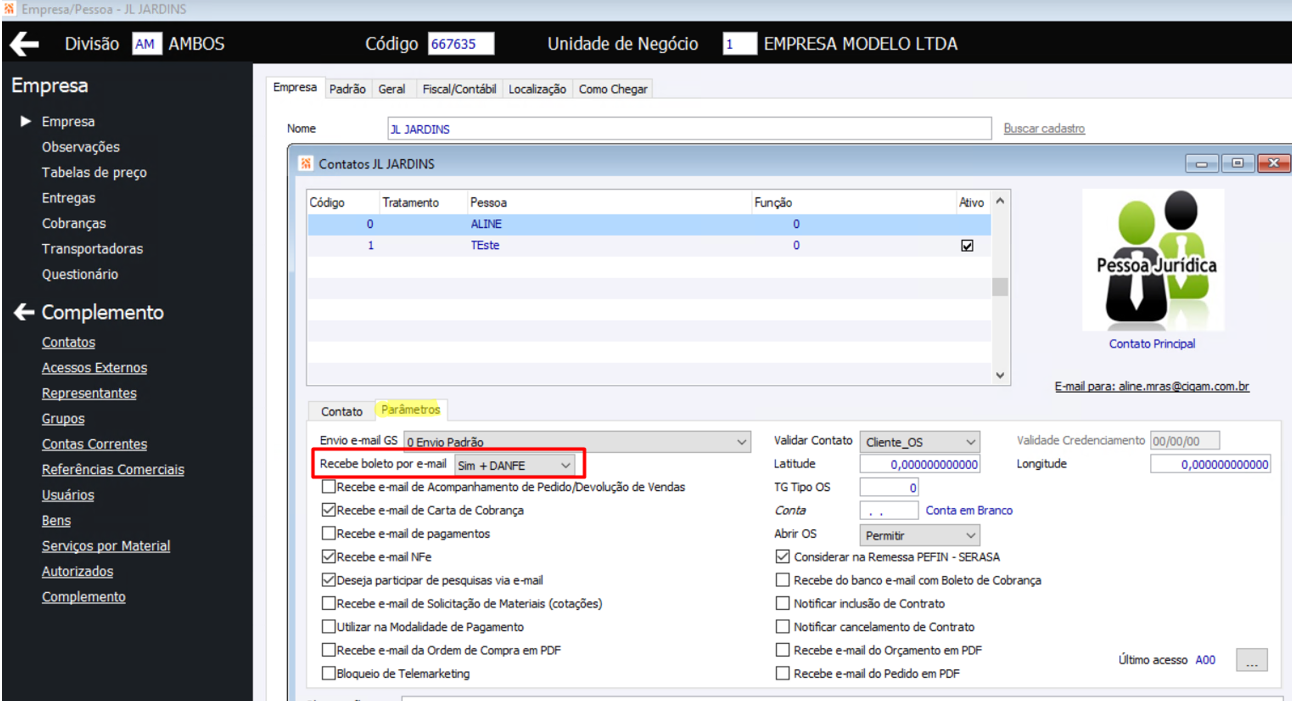Open Referências Comerciais in the sidebar

pyautogui.click(x=113, y=470)
